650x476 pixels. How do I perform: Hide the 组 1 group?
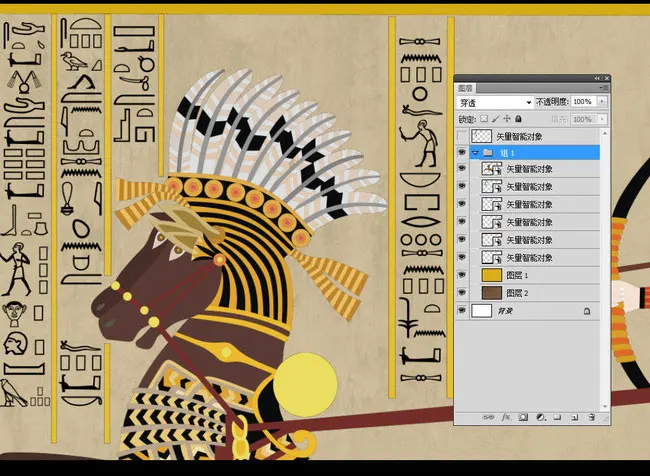click(462, 153)
